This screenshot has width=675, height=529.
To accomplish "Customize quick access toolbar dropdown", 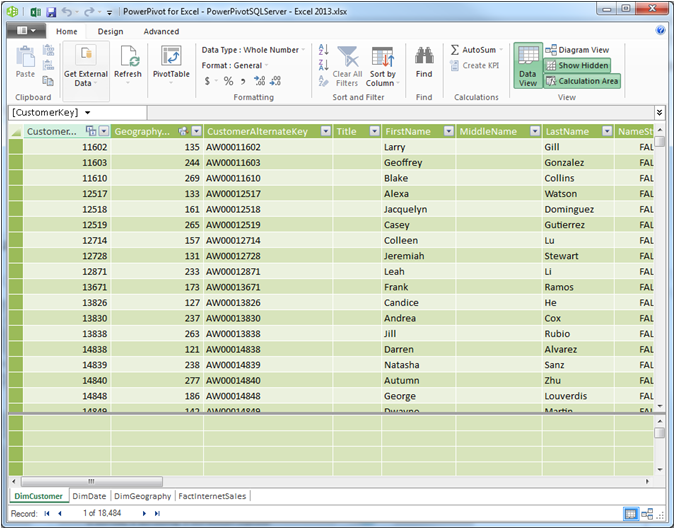I will [109, 12].
